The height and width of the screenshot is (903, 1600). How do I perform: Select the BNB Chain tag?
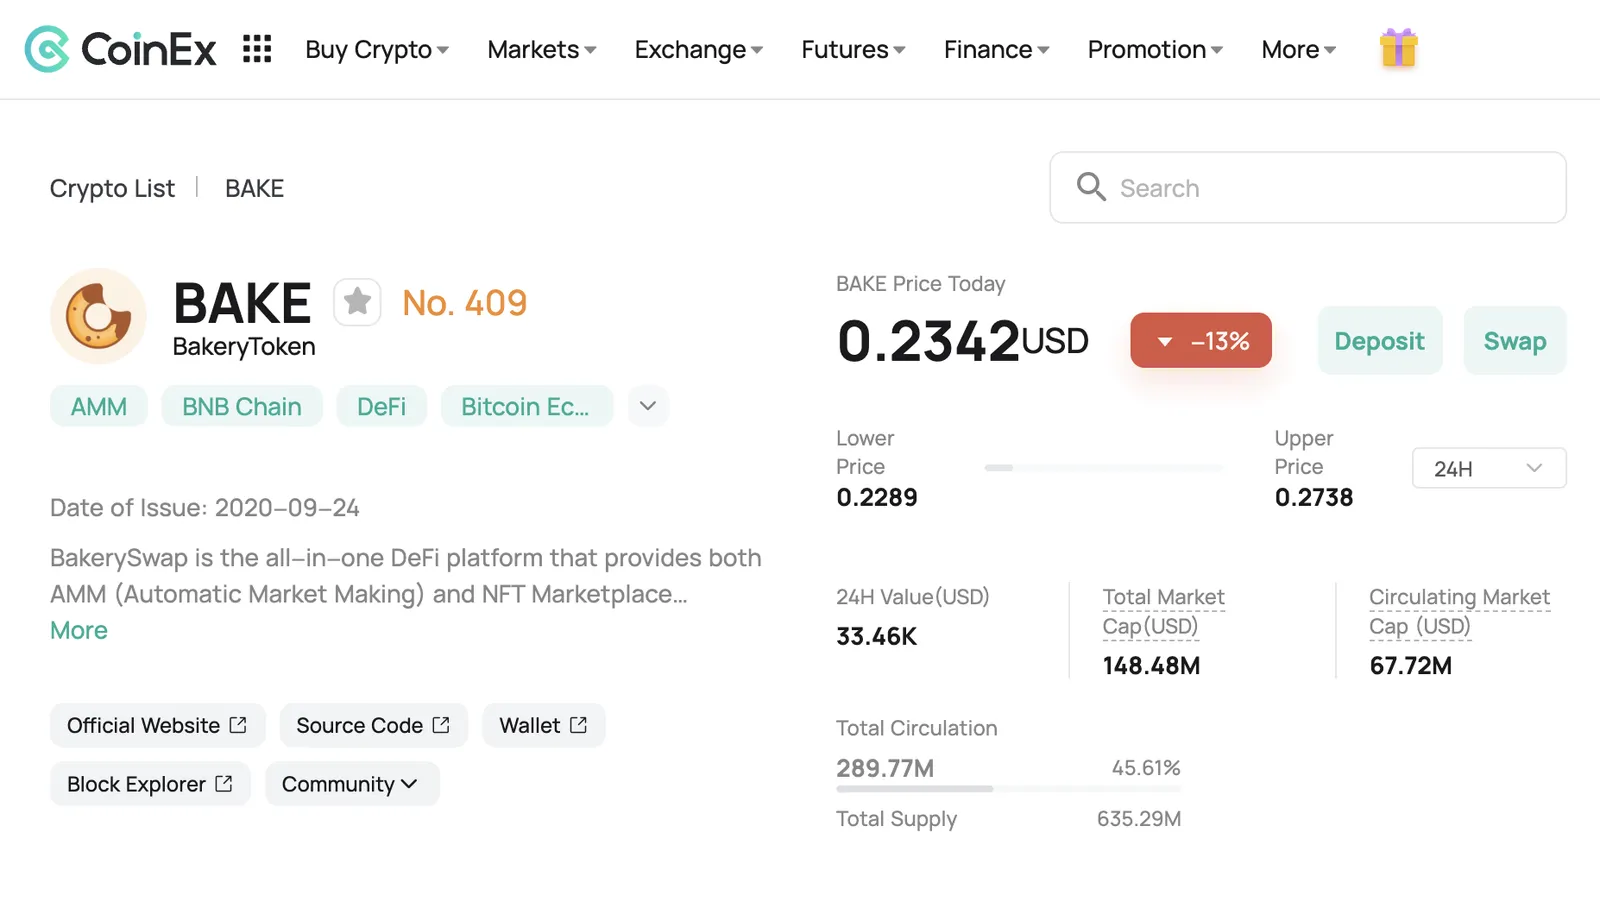click(x=242, y=406)
